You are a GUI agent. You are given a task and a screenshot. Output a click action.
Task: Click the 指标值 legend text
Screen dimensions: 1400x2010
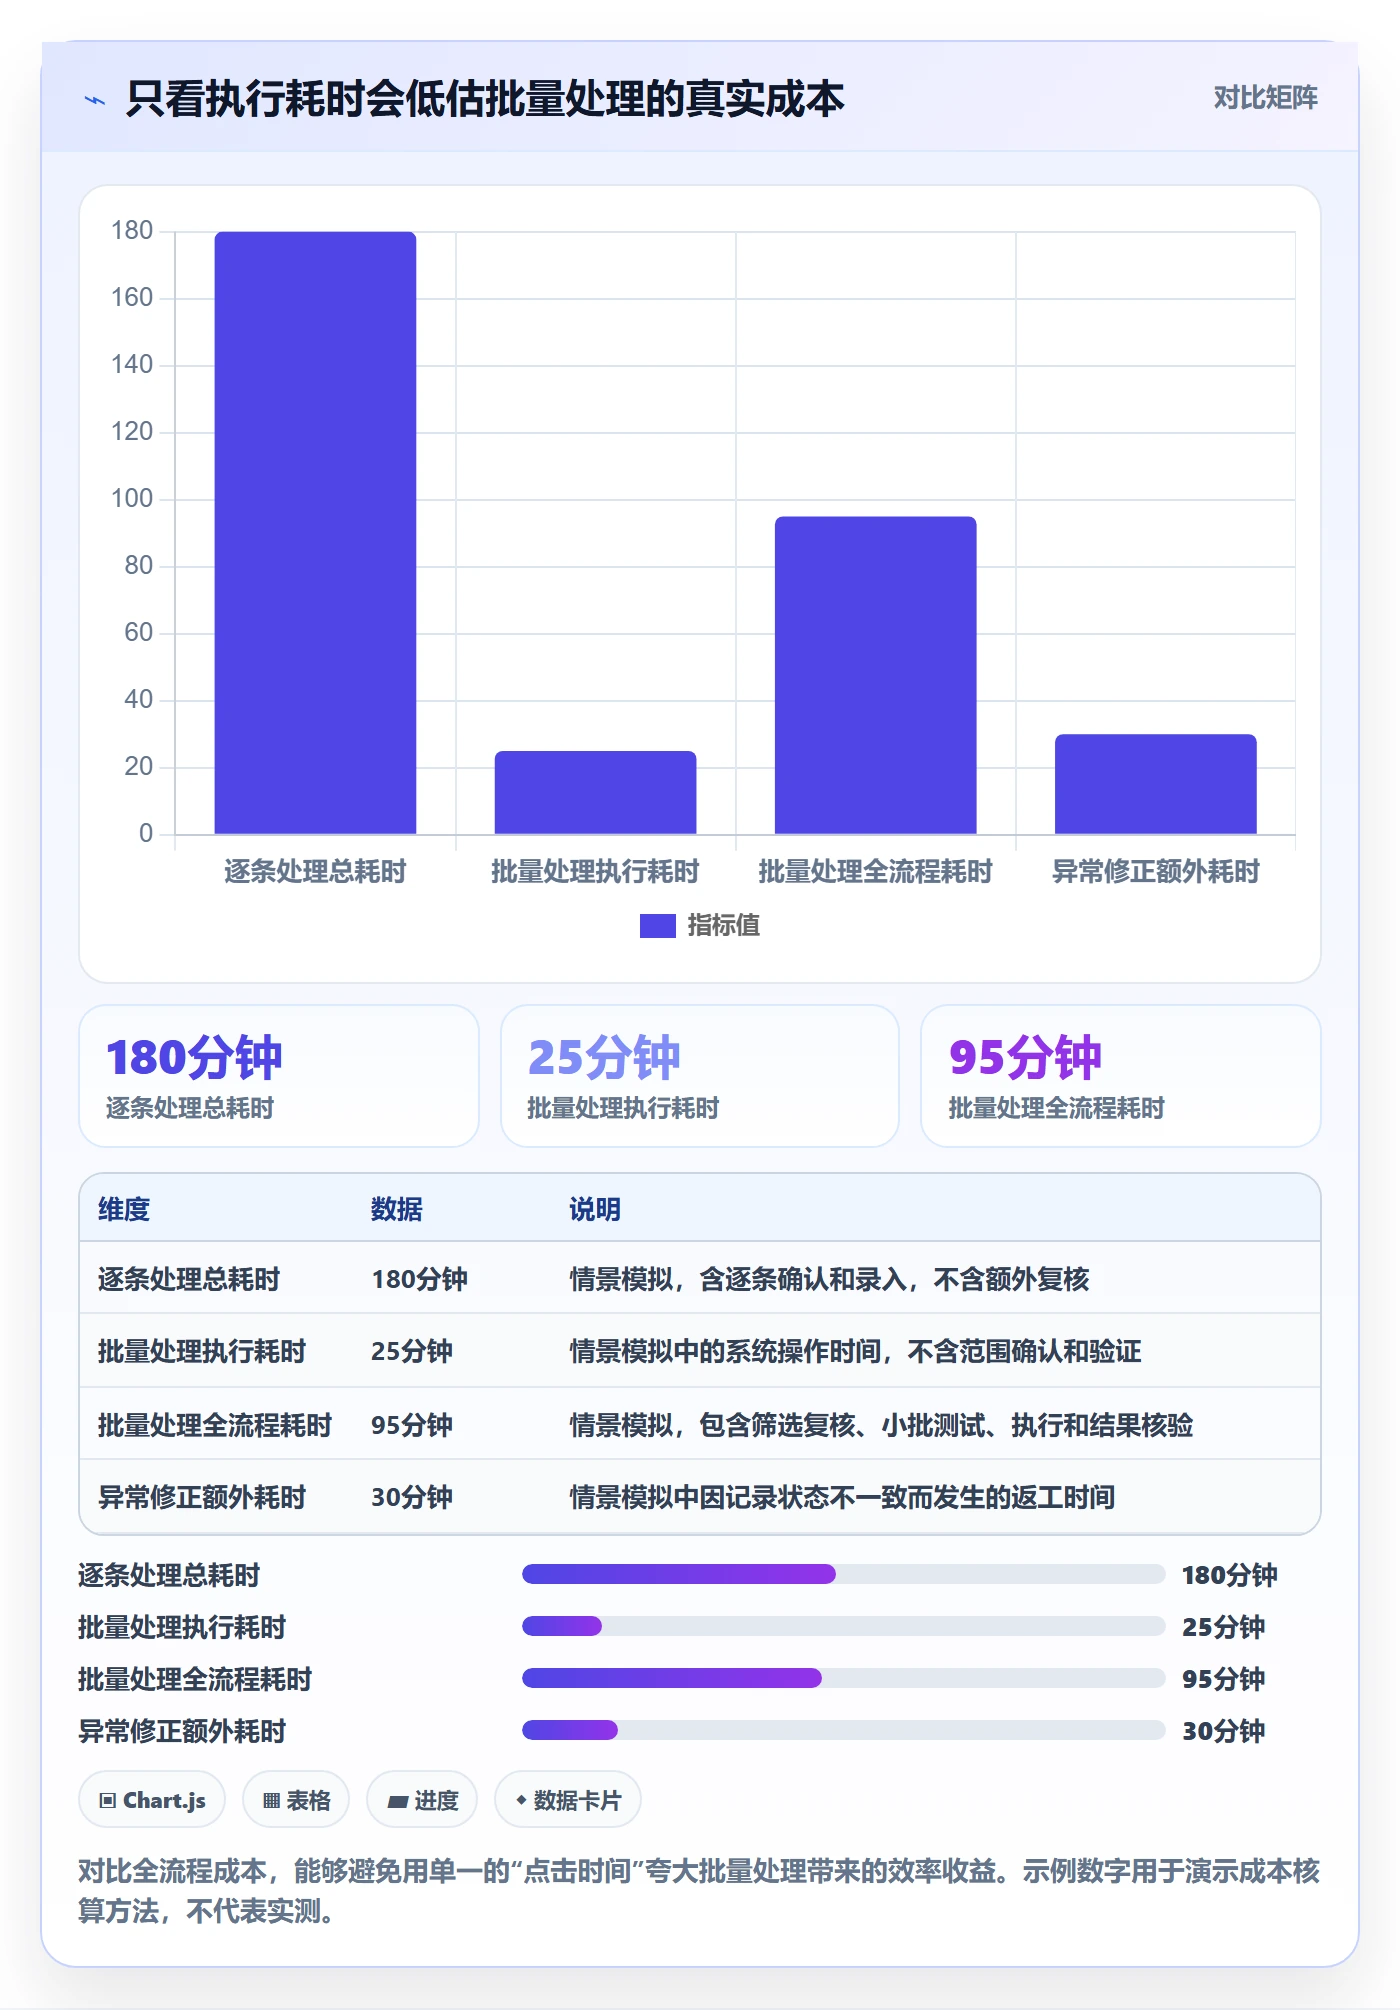click(724, 926)
